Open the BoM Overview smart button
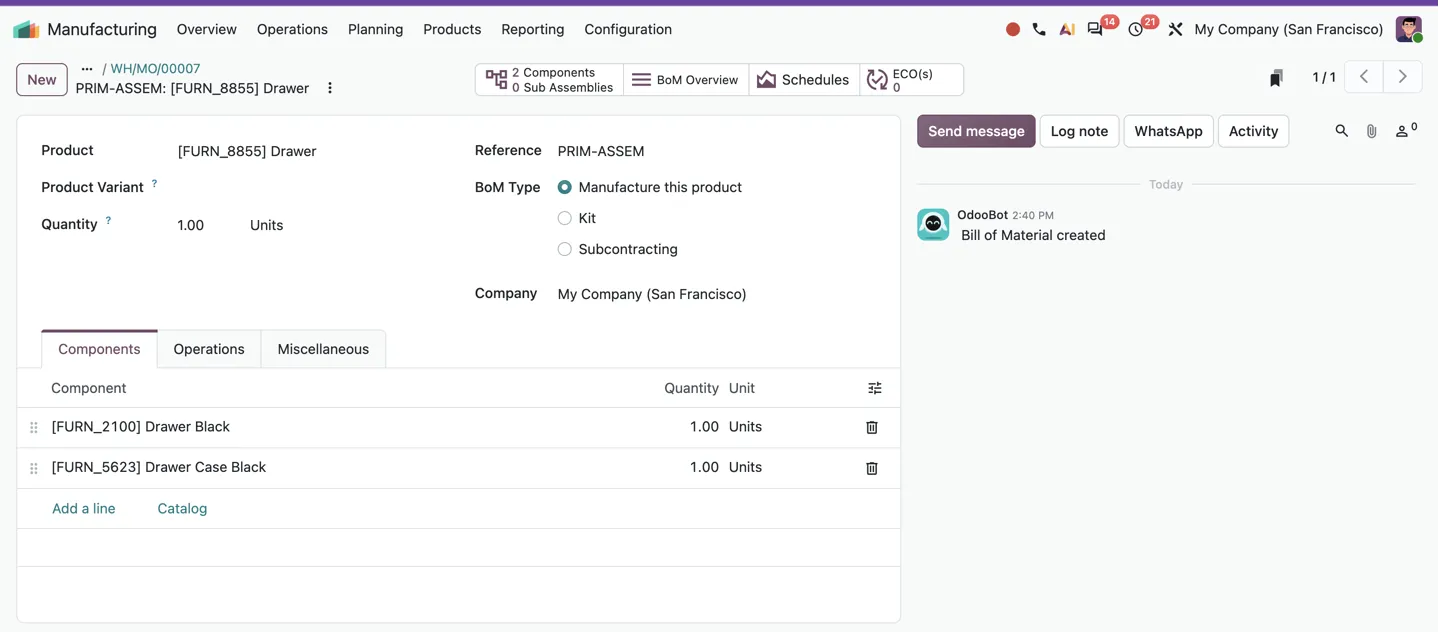 pos(686,80)
